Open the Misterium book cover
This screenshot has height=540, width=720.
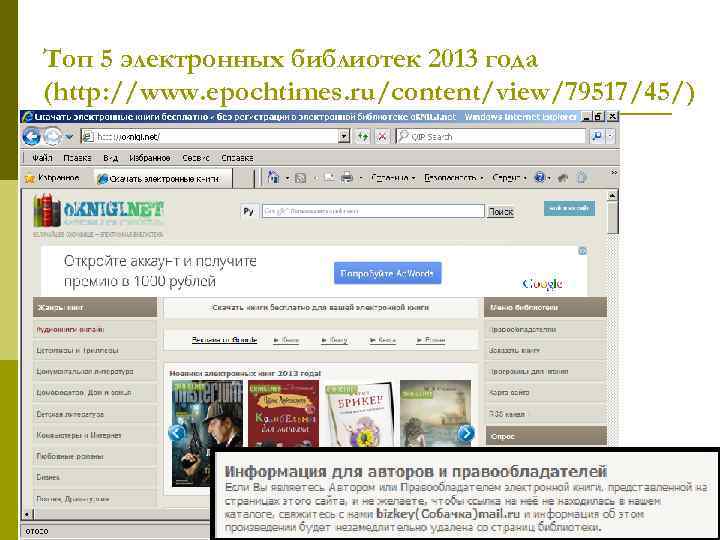point(207,433)
